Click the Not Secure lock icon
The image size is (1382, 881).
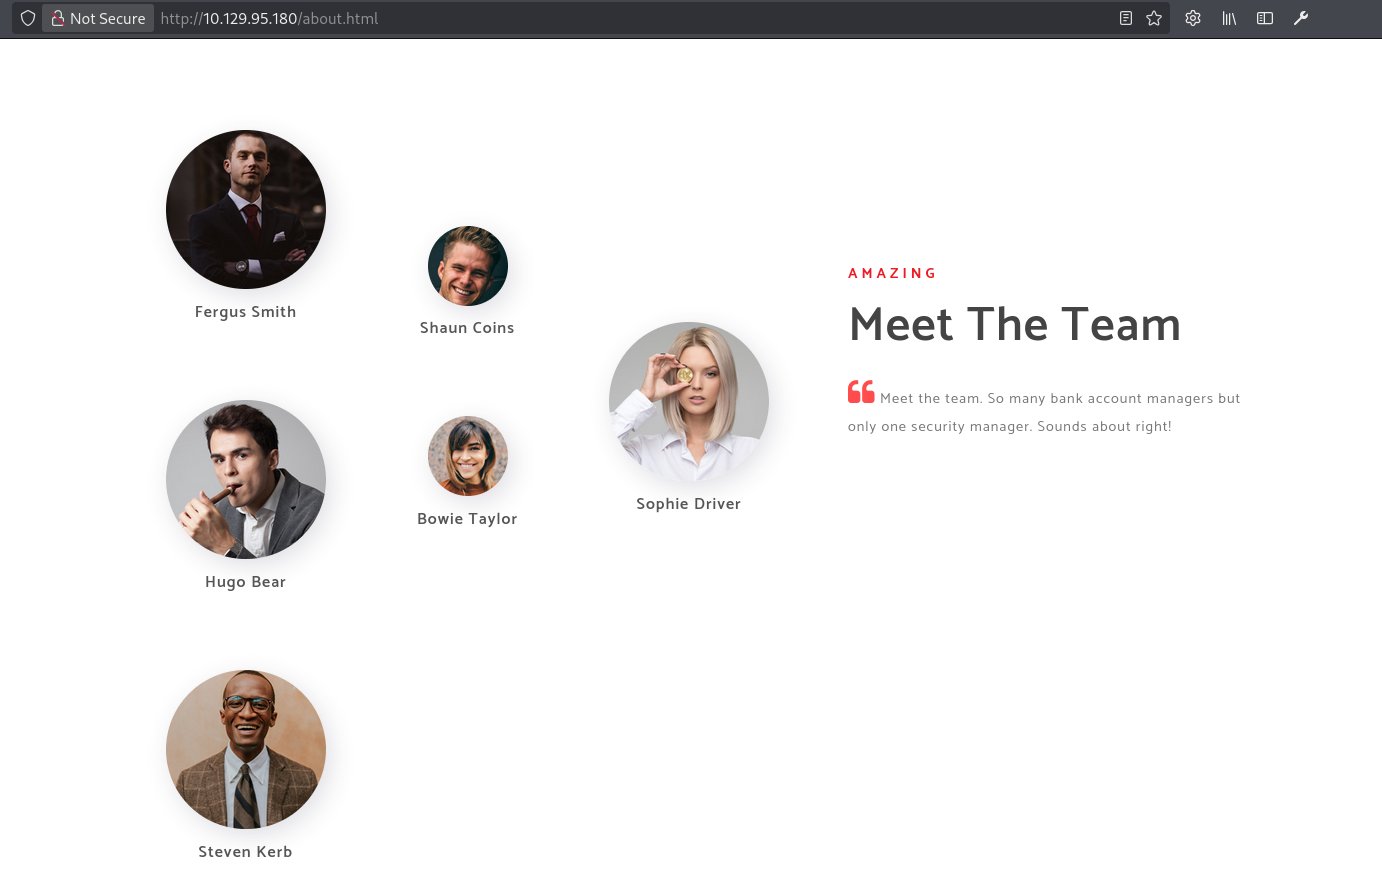[58, 18]
